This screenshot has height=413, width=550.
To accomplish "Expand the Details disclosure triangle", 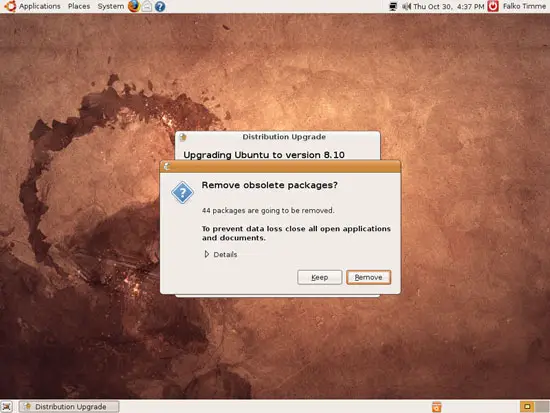I will 207,254.
